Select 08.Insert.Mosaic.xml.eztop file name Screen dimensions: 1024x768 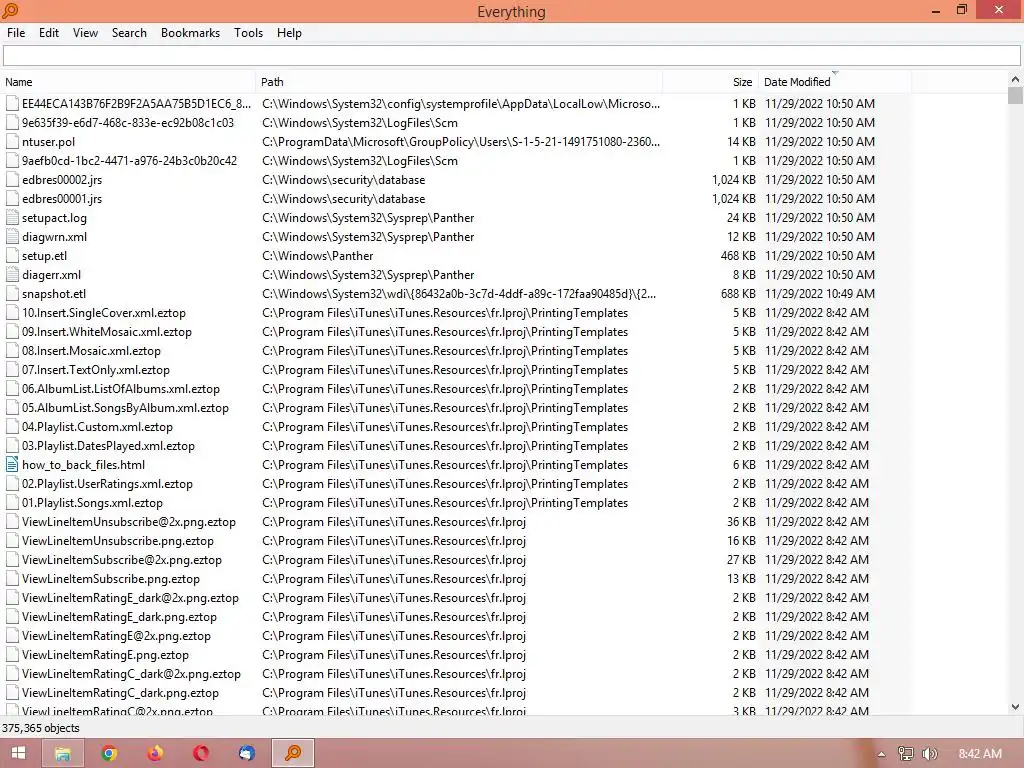pyautogui.click(x=91, y=351)
